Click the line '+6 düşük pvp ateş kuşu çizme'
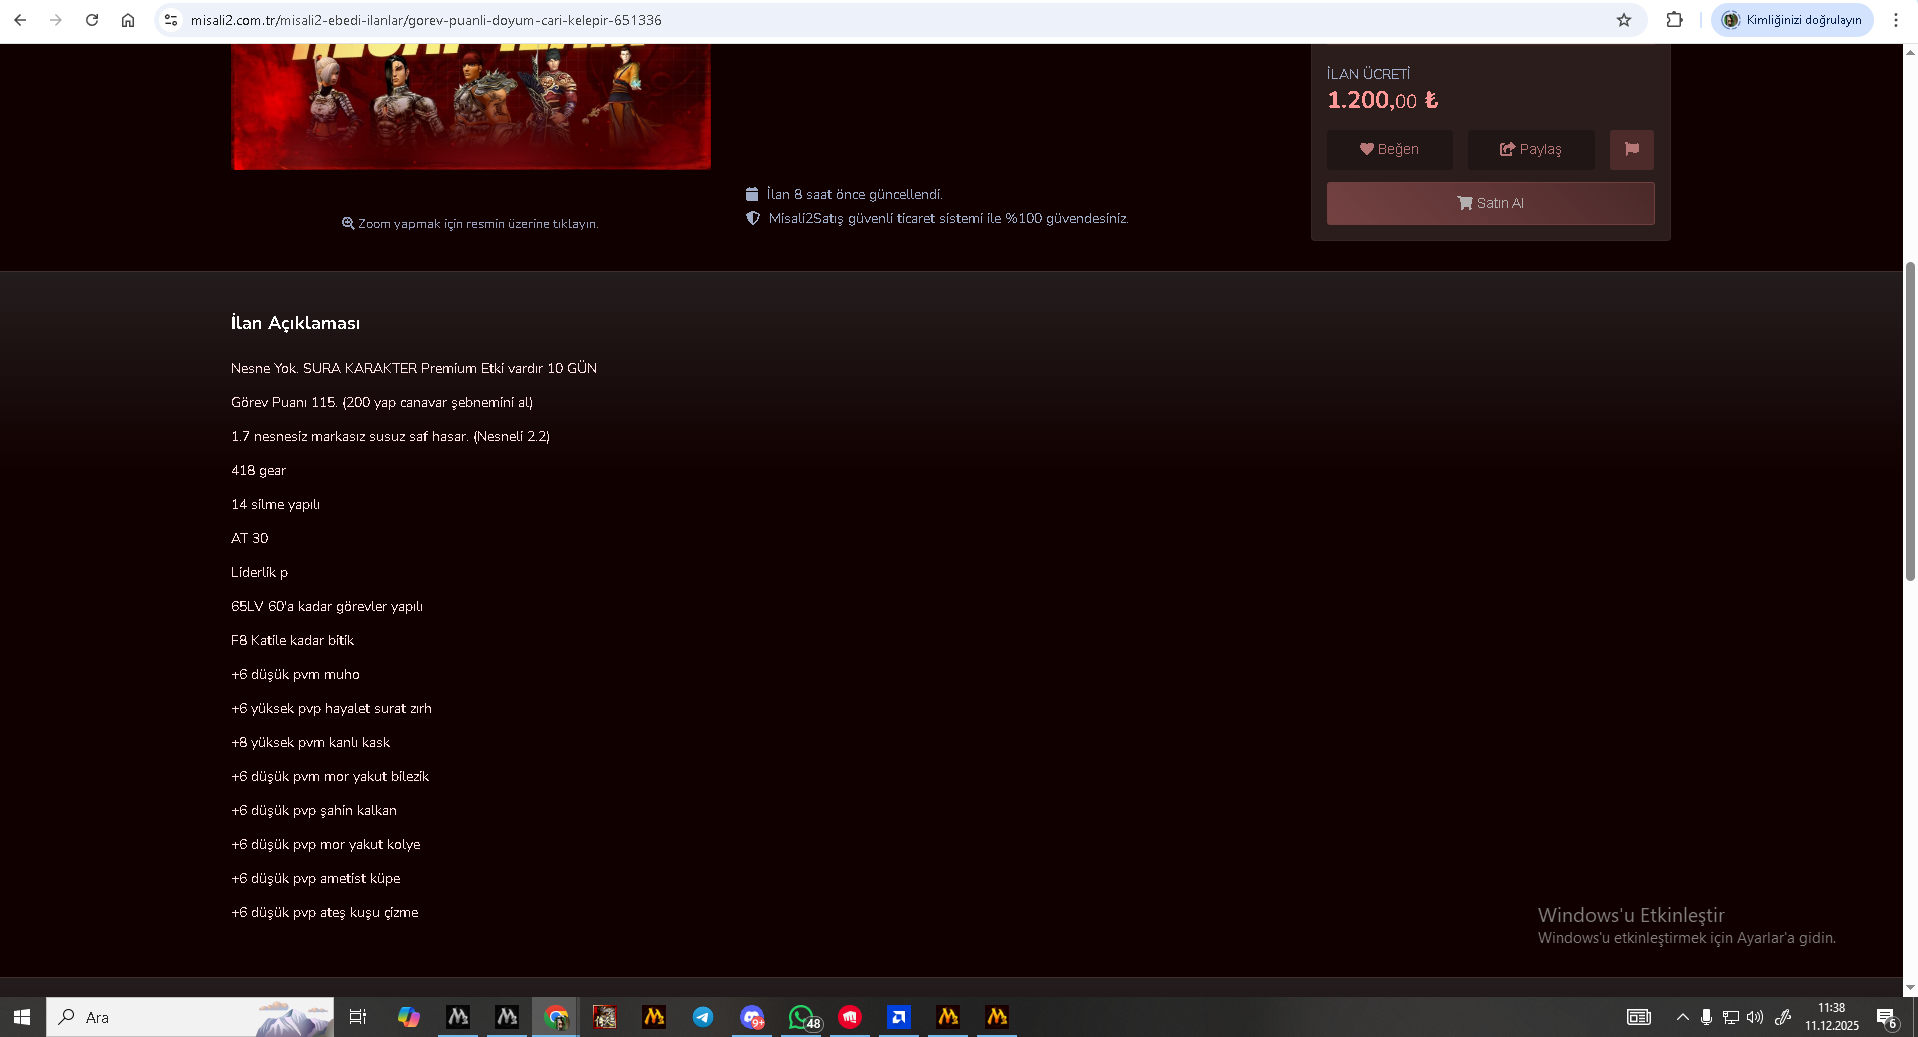This screenshot has height=1037, width=1918. (x=324, y=912)
